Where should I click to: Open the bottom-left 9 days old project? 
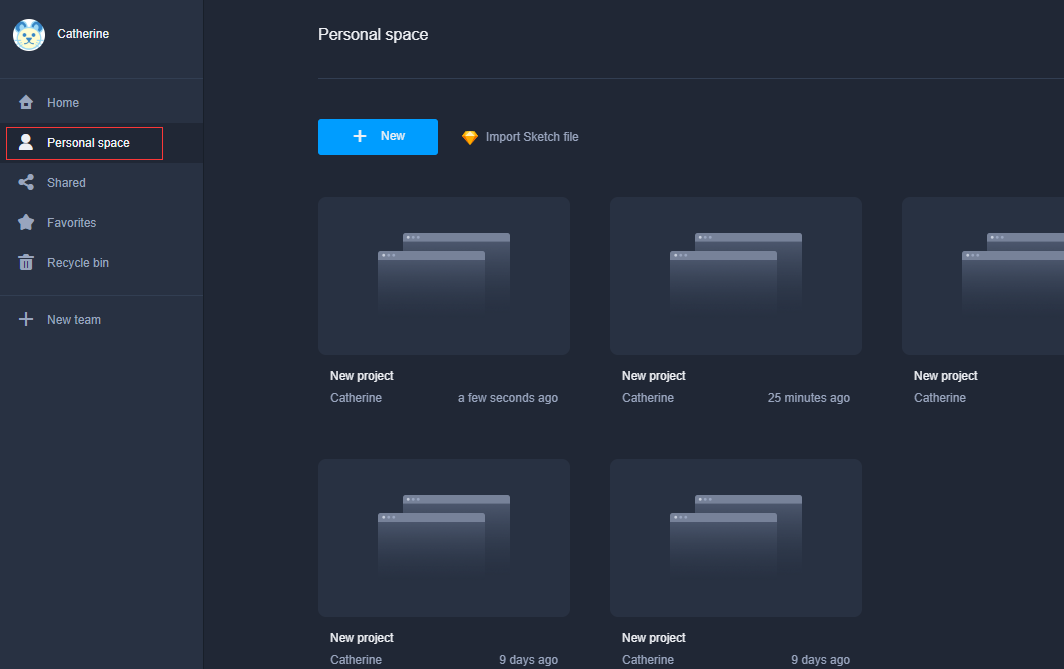(x=444, y=537)
